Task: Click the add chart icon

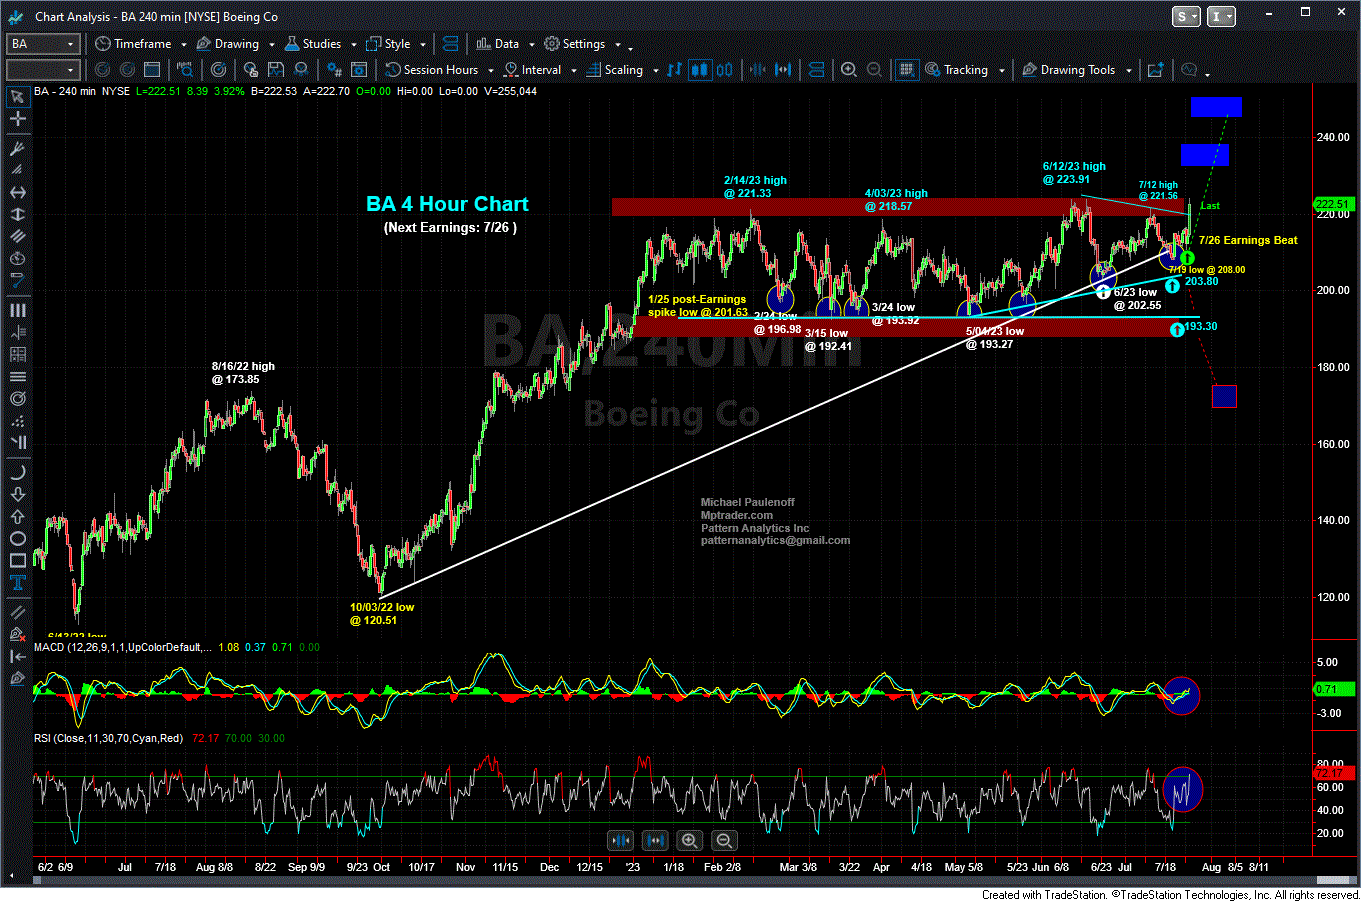Action: 1156,69
